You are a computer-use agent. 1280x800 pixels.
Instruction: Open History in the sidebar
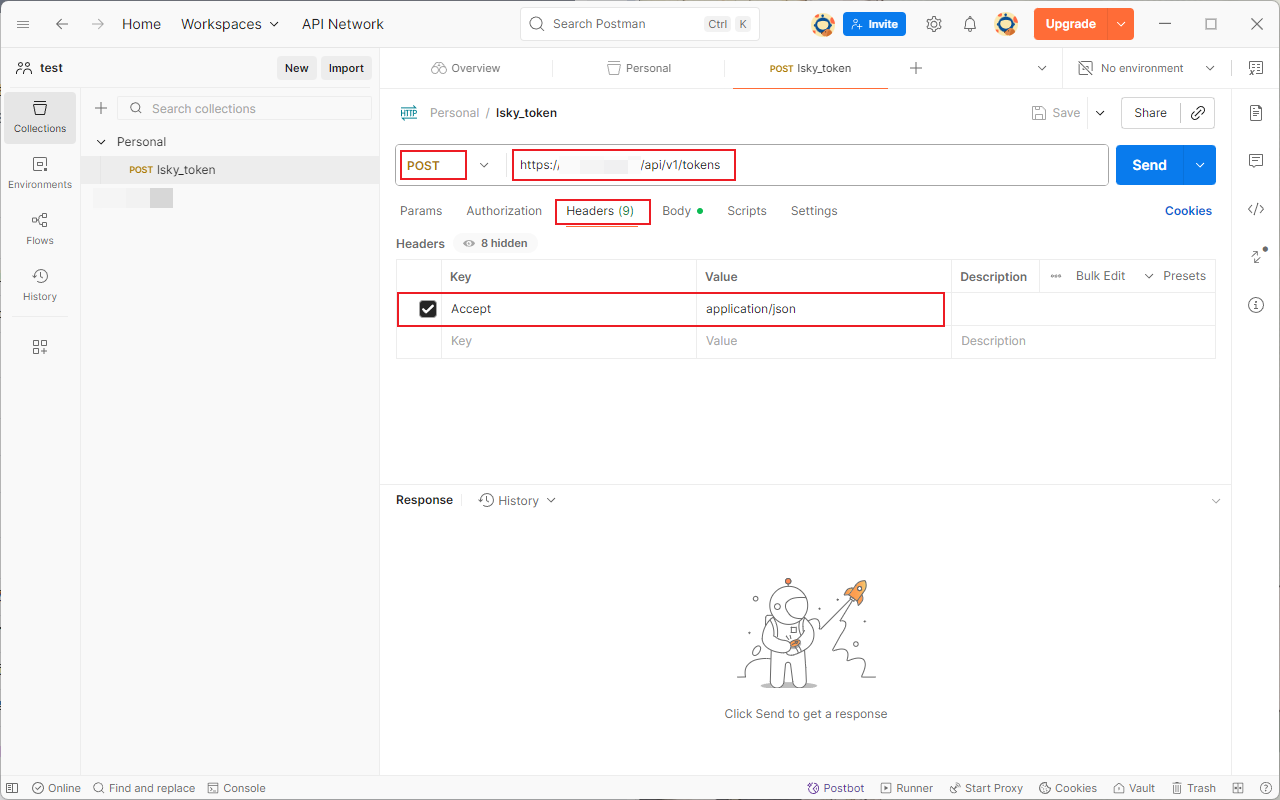pyautogui.click(x=40, y=285)
